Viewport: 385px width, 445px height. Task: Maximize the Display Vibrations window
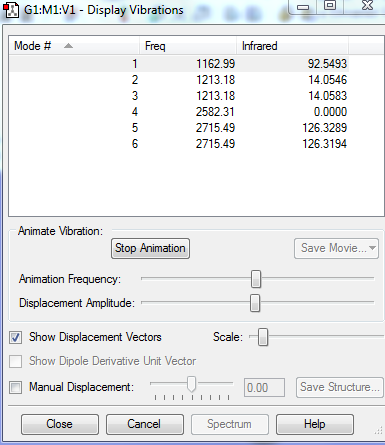[x=330, y=6]
